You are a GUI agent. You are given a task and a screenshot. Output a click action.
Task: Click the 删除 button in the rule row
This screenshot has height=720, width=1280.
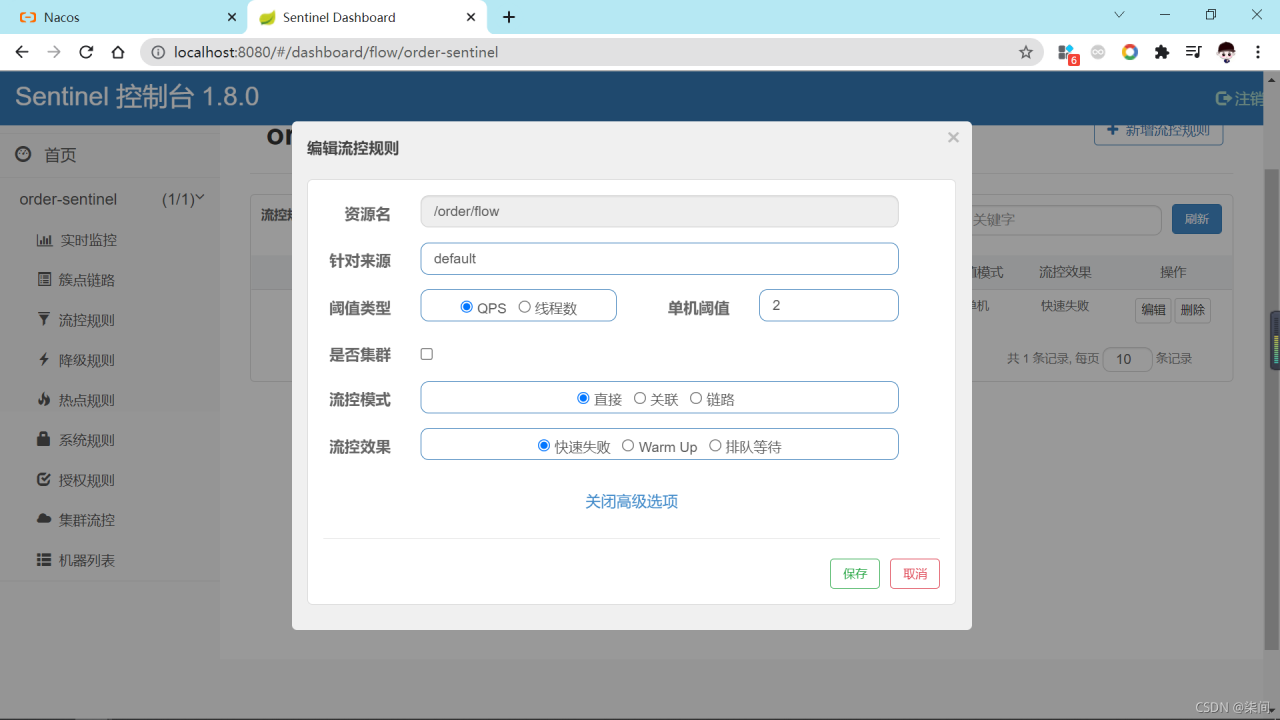[x=1192, y=310]
